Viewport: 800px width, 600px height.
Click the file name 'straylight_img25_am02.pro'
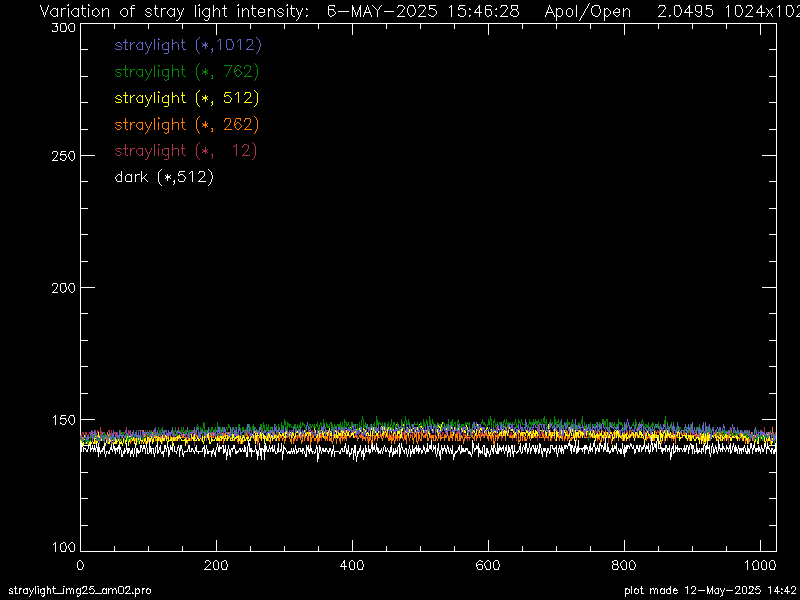pos(80,591)
